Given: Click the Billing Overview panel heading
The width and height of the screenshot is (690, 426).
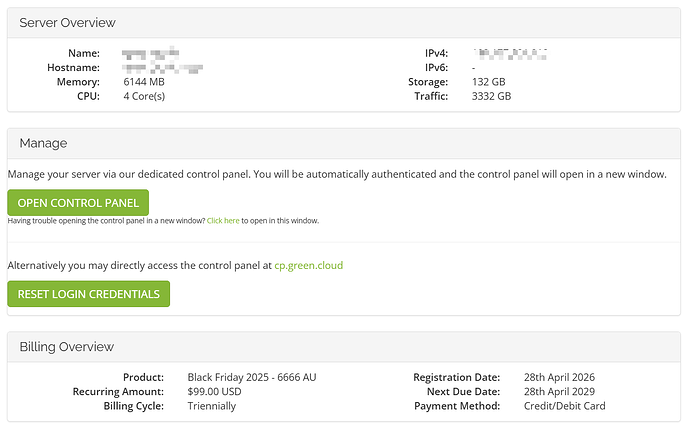Looking at the screenshot, I should coord(66,347).
